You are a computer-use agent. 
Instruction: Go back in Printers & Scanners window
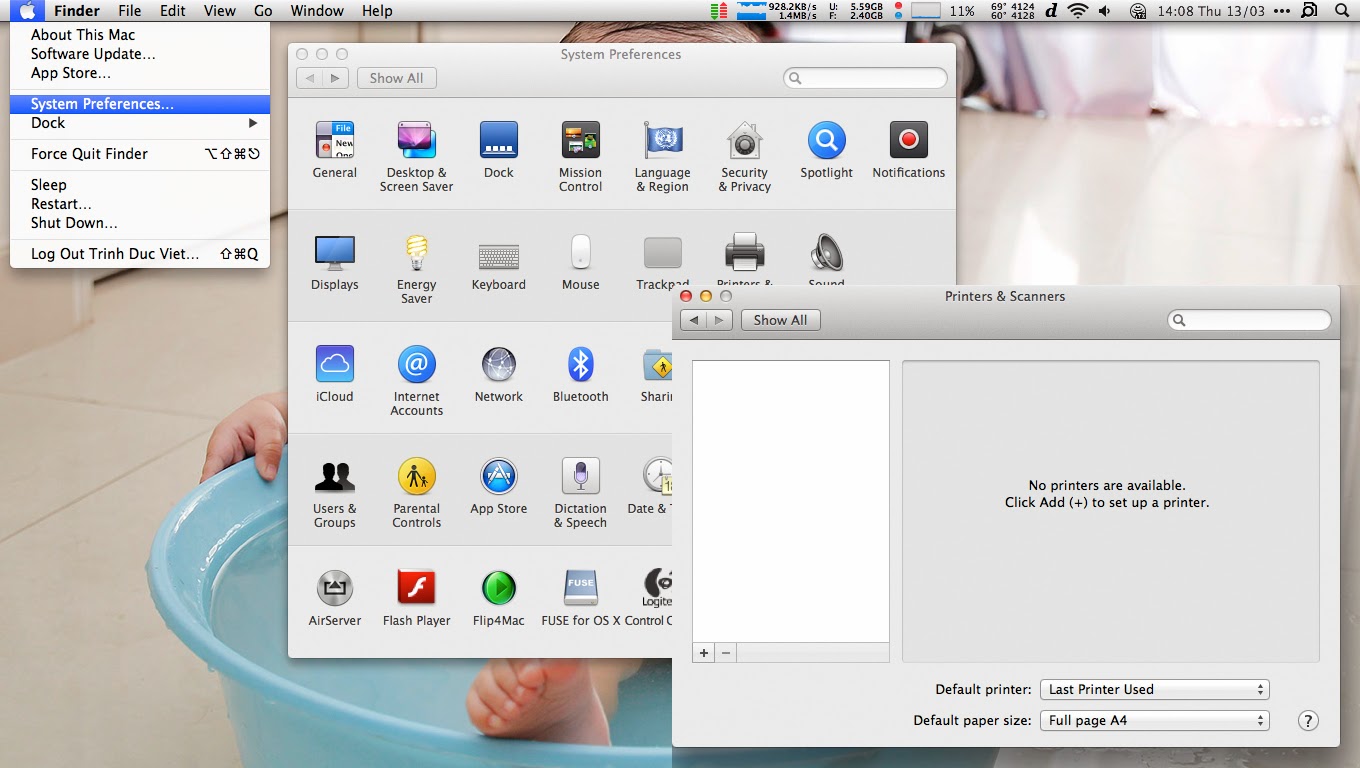point(694,320)
